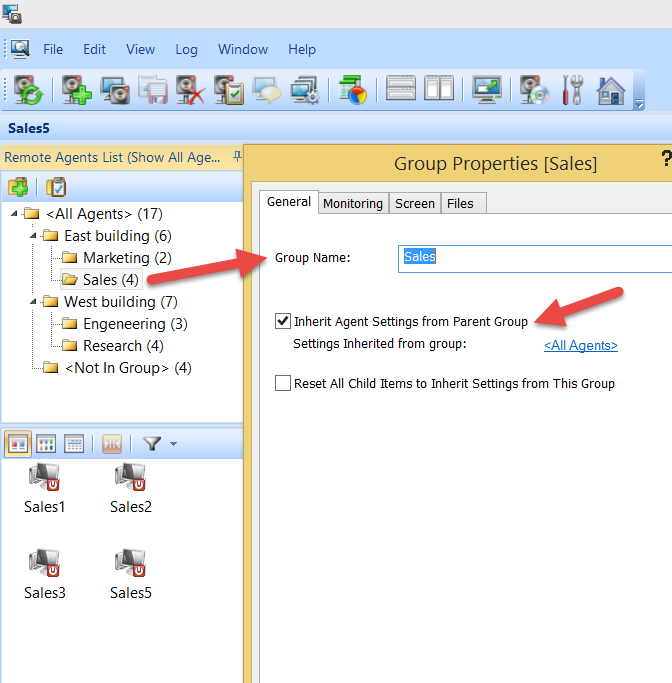Image resolution: width=672 pixels, height=683 pixels.
Task: Open the report chart toolbar icon
Action: coord(353,90)
